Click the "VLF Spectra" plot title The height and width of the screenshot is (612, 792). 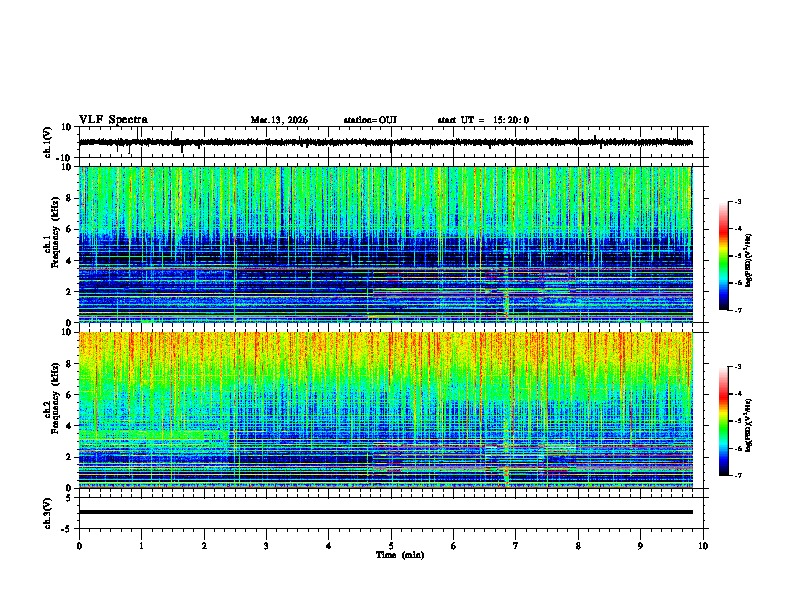pos(113,120)
